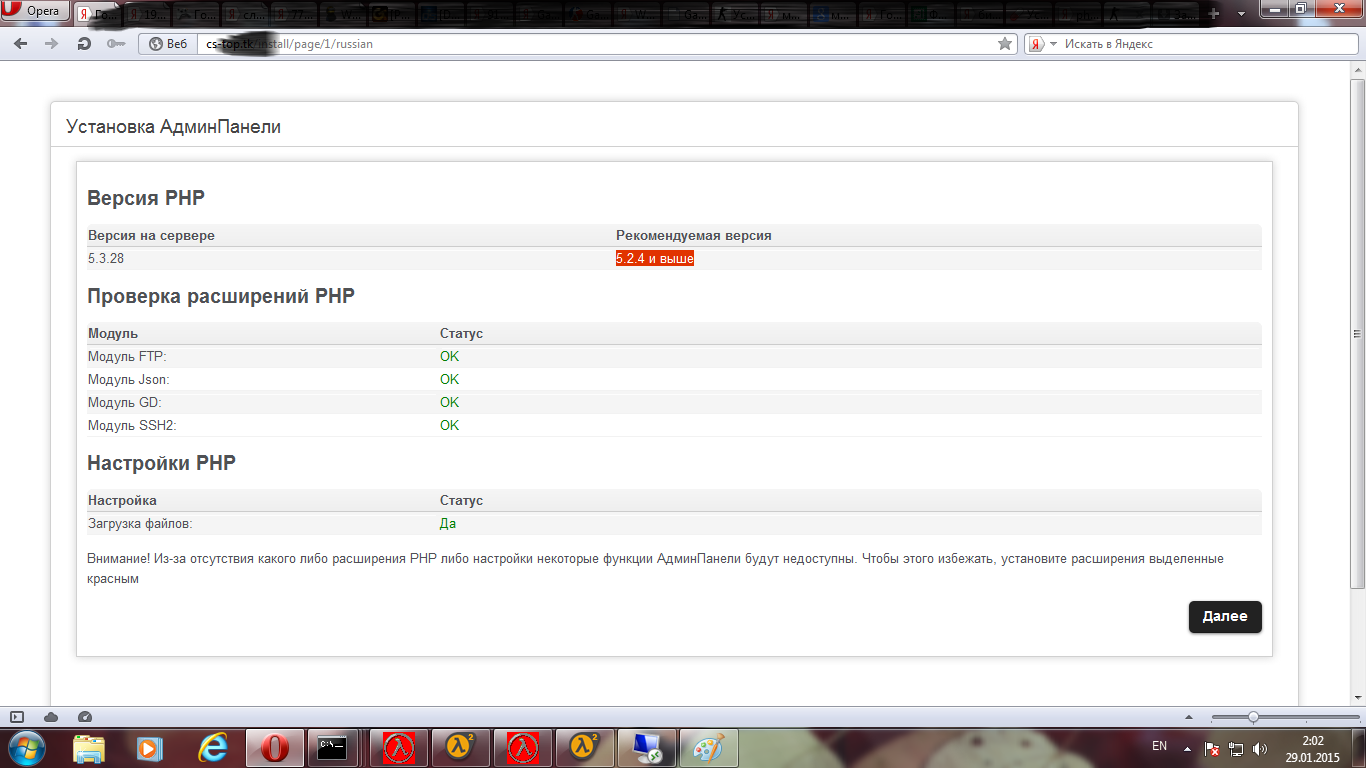1366x768 pixels.
Task: Toggle Opera Turbo in the status bar
Action: click(x=85, y=717)
